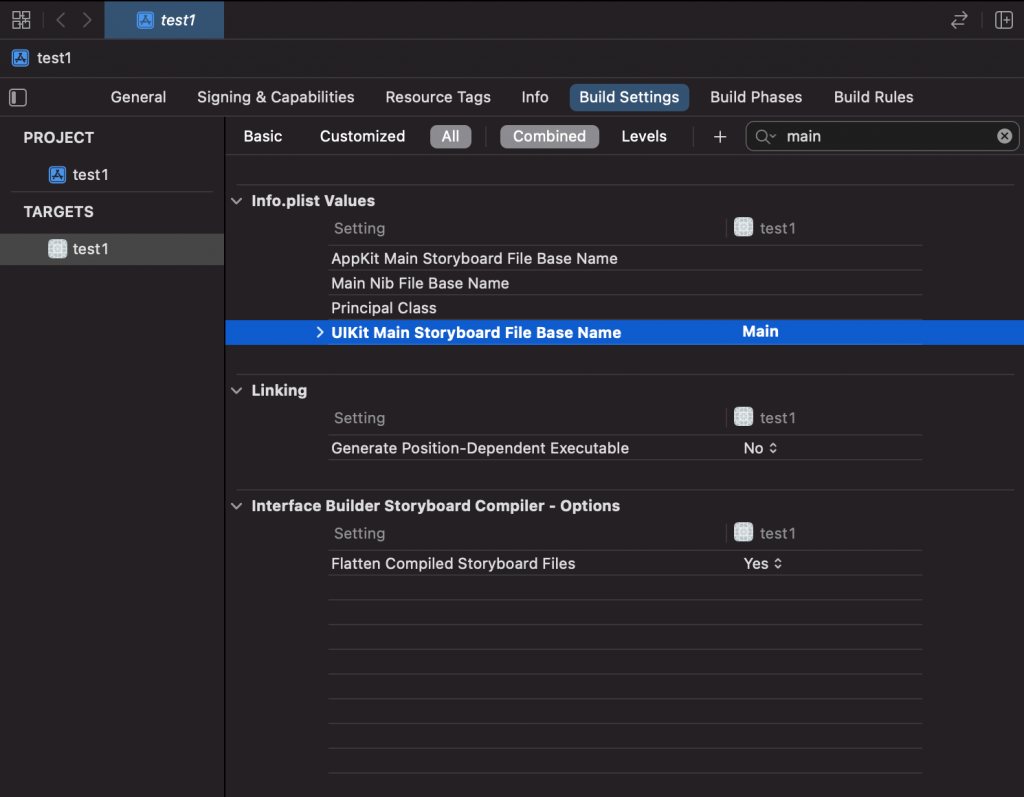This screenshot has height=797, width=1024.
Task: Open the Flatten Compiled Storyboard Files Yes dropdown
Action: [x=762, y=564]
